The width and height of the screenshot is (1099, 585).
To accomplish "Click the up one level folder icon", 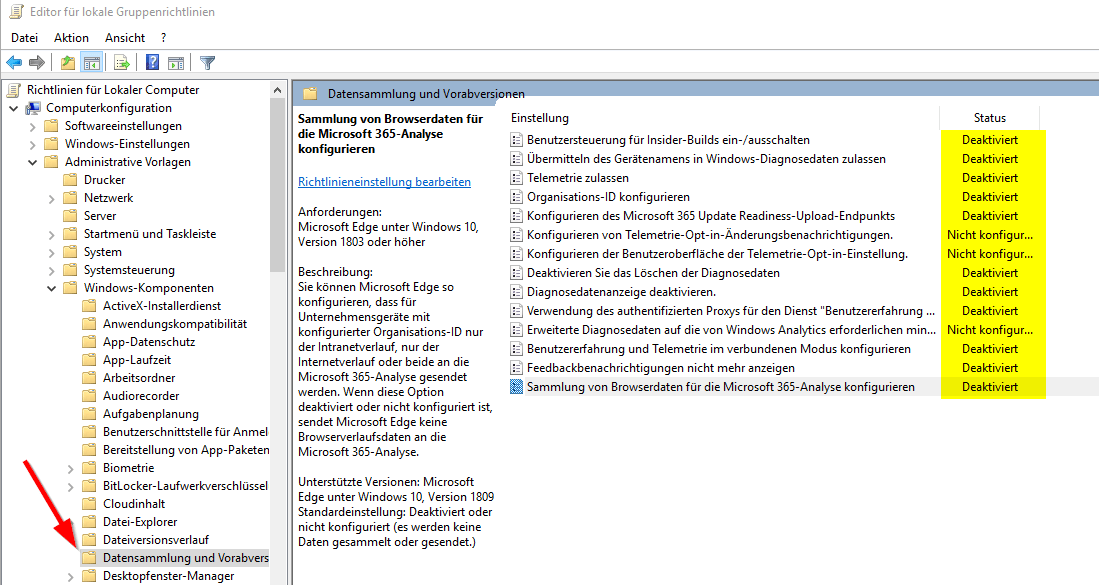I will [68, 62].
